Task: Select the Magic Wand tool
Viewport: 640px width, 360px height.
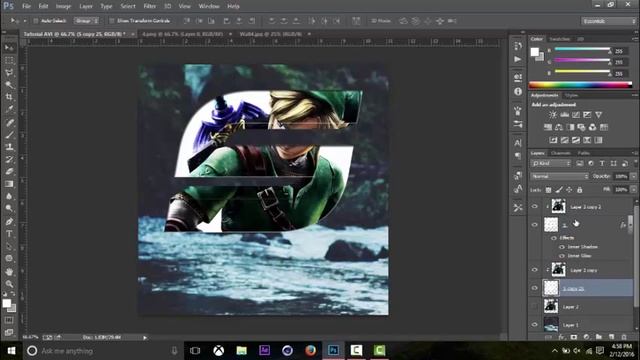Action: coord(9,85)
